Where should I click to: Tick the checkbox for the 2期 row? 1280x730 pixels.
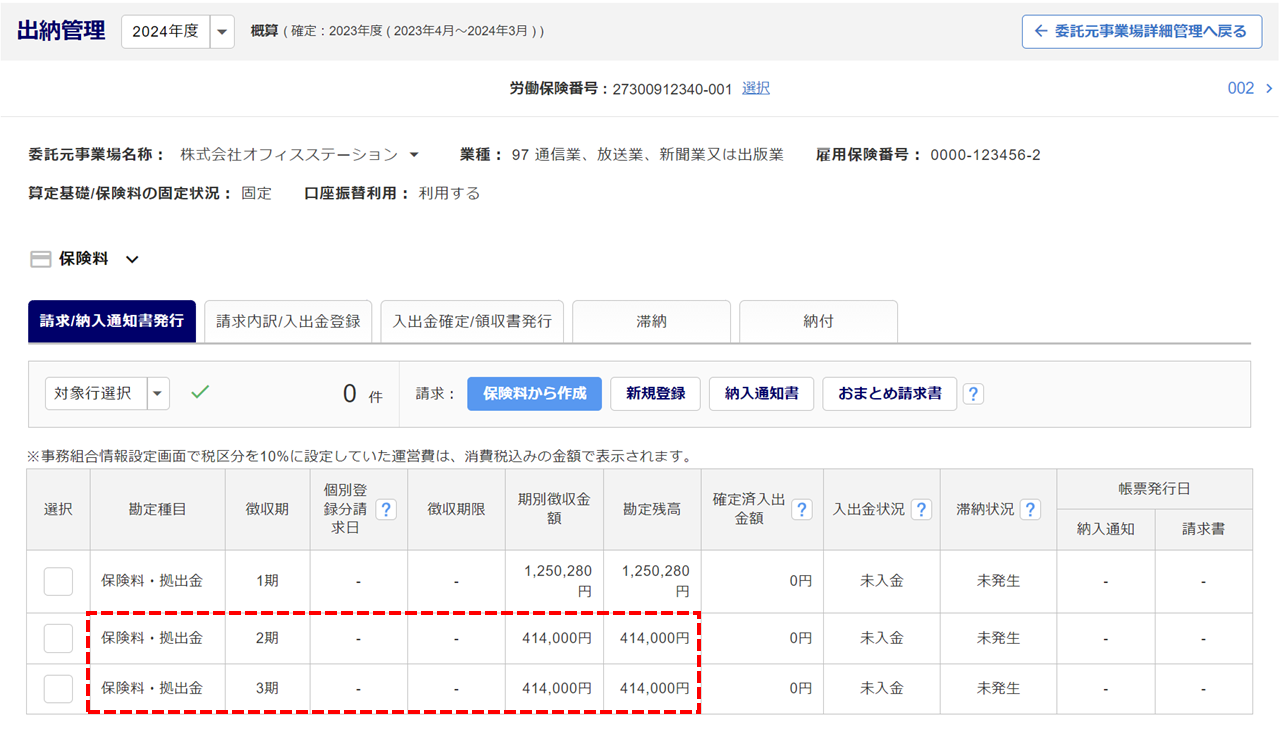[x=58, y=638]
